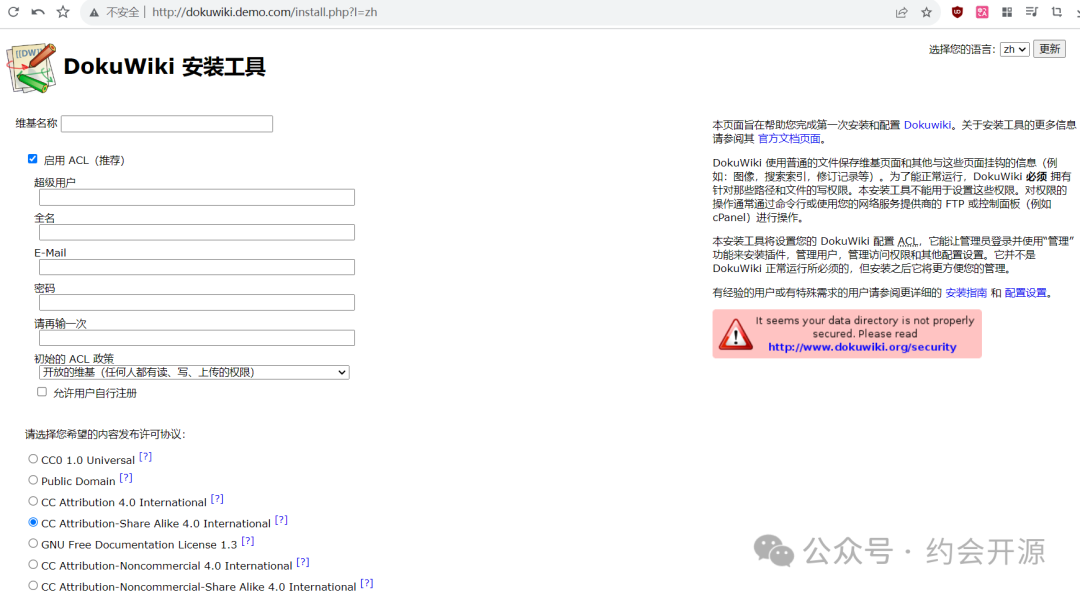Click the 更新 button
Screen dimensions: 1080x595
click(1049, 49)
